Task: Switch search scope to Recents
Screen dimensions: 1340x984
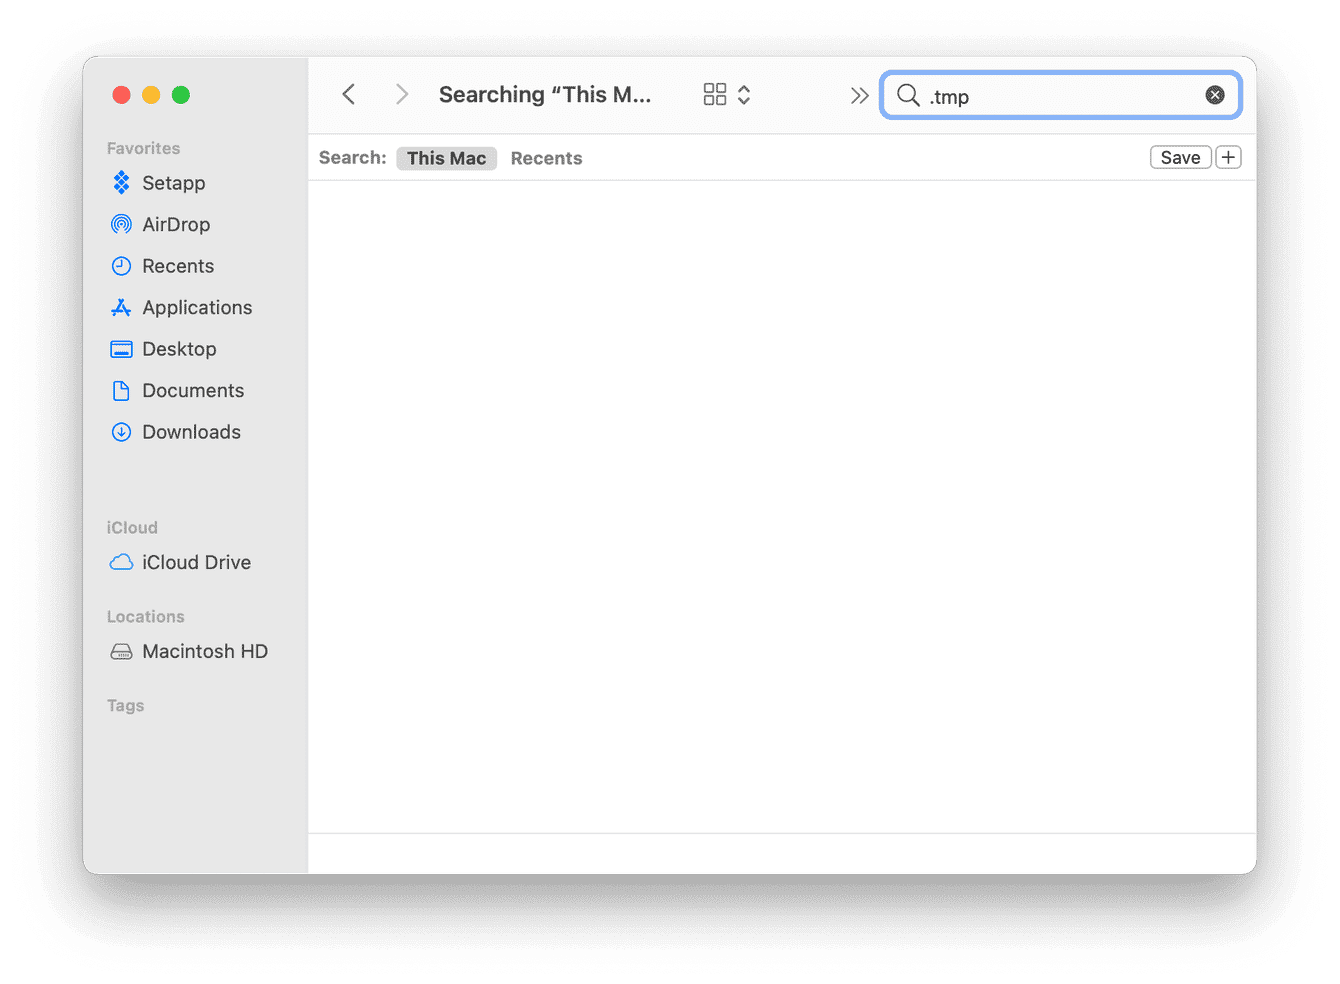Action: click(x=546, y=157)
